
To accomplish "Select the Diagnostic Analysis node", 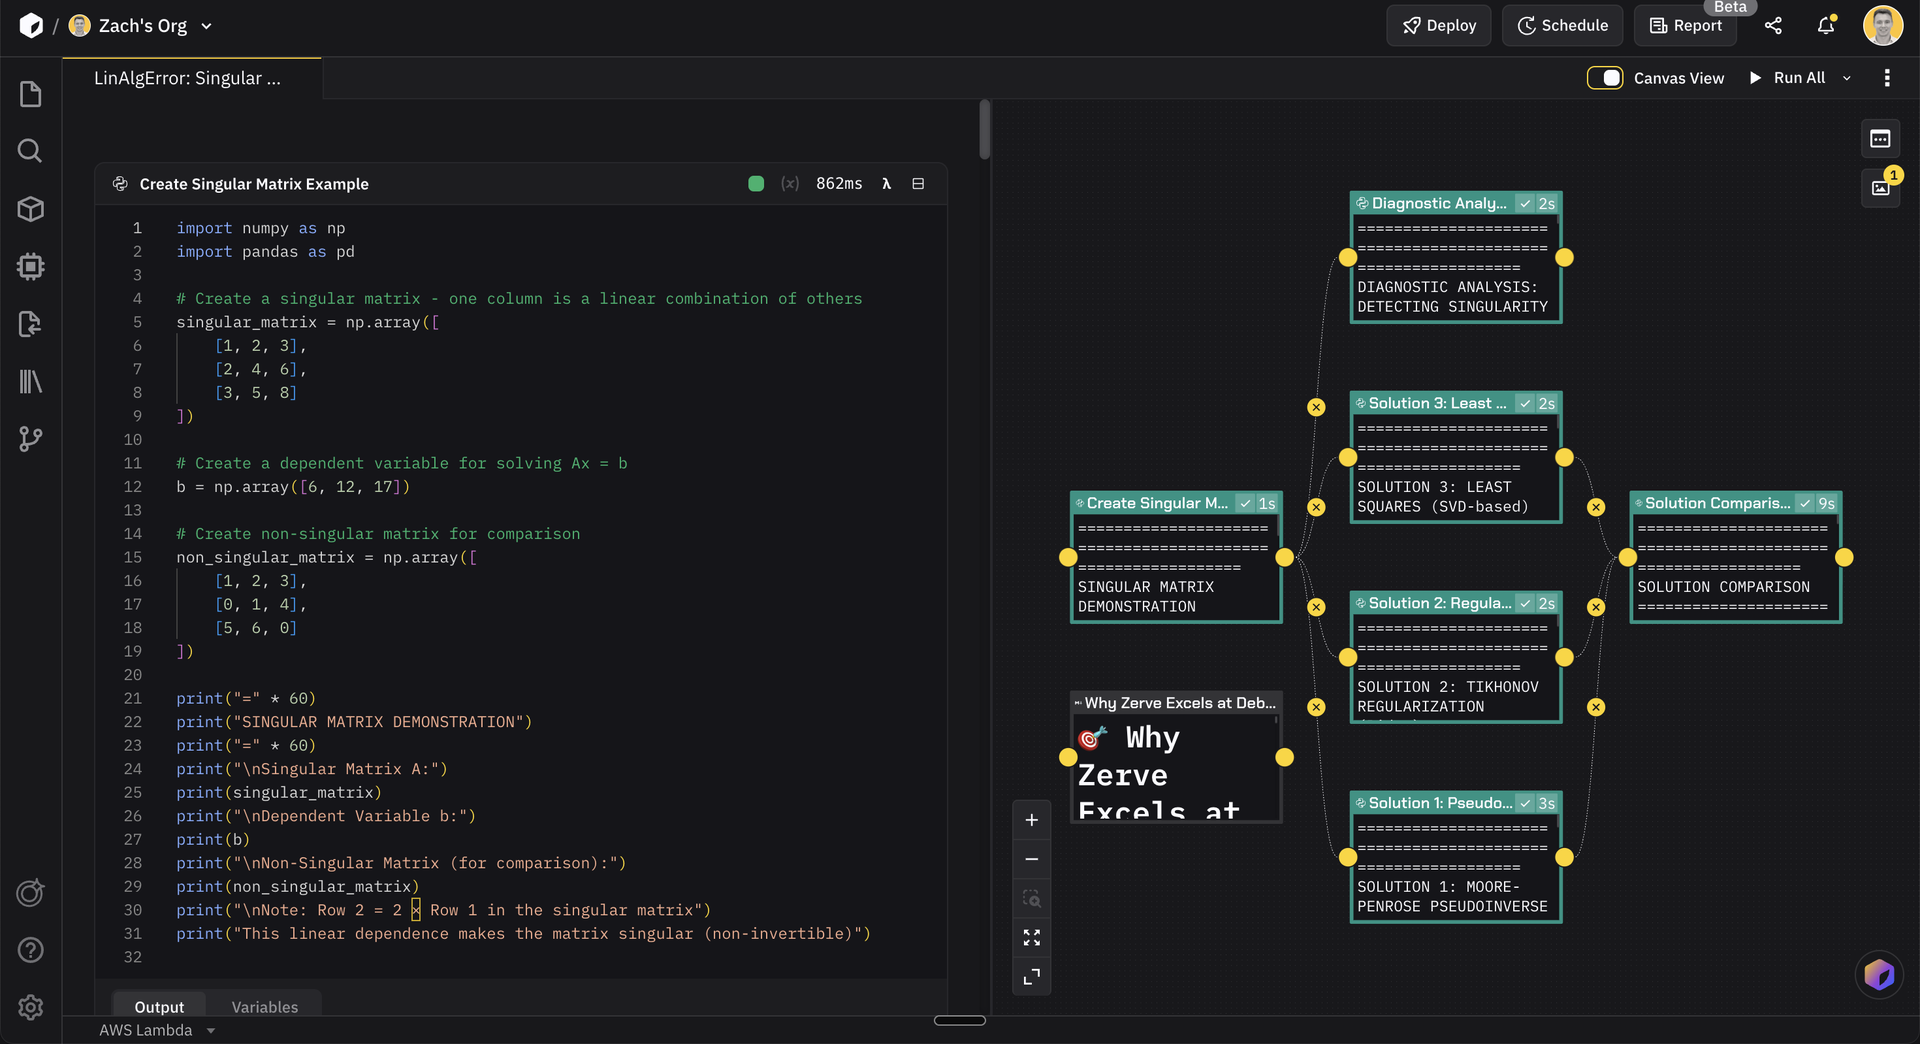I will point(1455,257).
